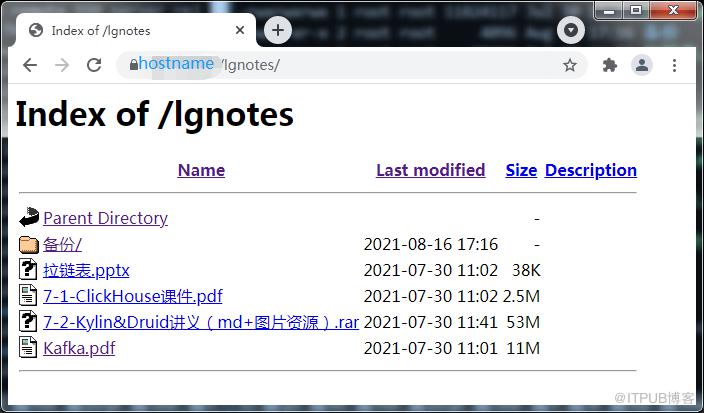Click the Index of /lgnotes page heading
704x413 pixels.
coord(155,115)
